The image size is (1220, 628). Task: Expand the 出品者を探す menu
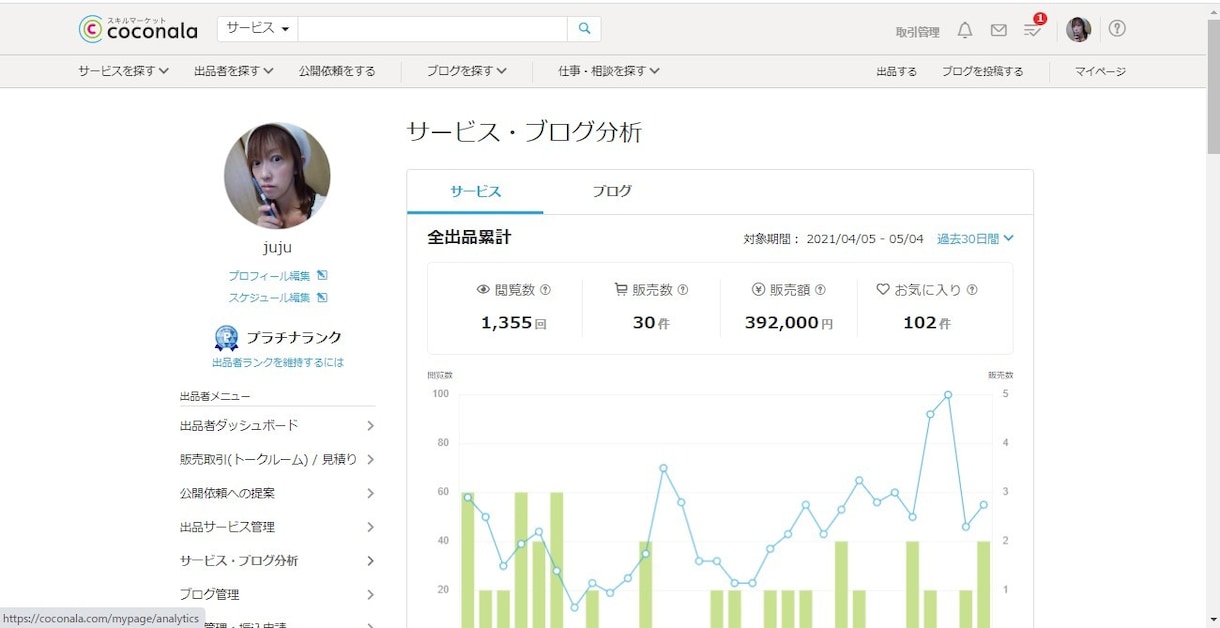coord(234,71)
